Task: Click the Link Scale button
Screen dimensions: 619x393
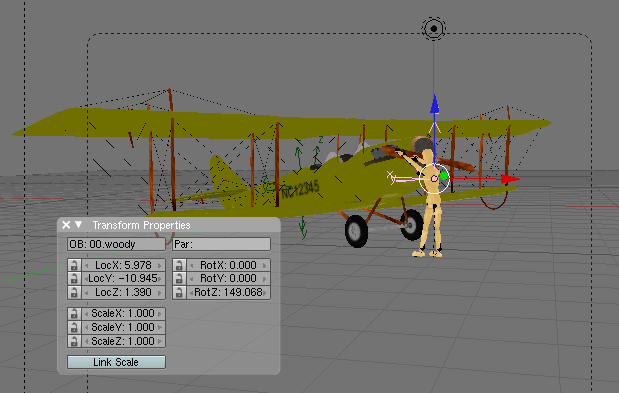Action: (116, 362)
